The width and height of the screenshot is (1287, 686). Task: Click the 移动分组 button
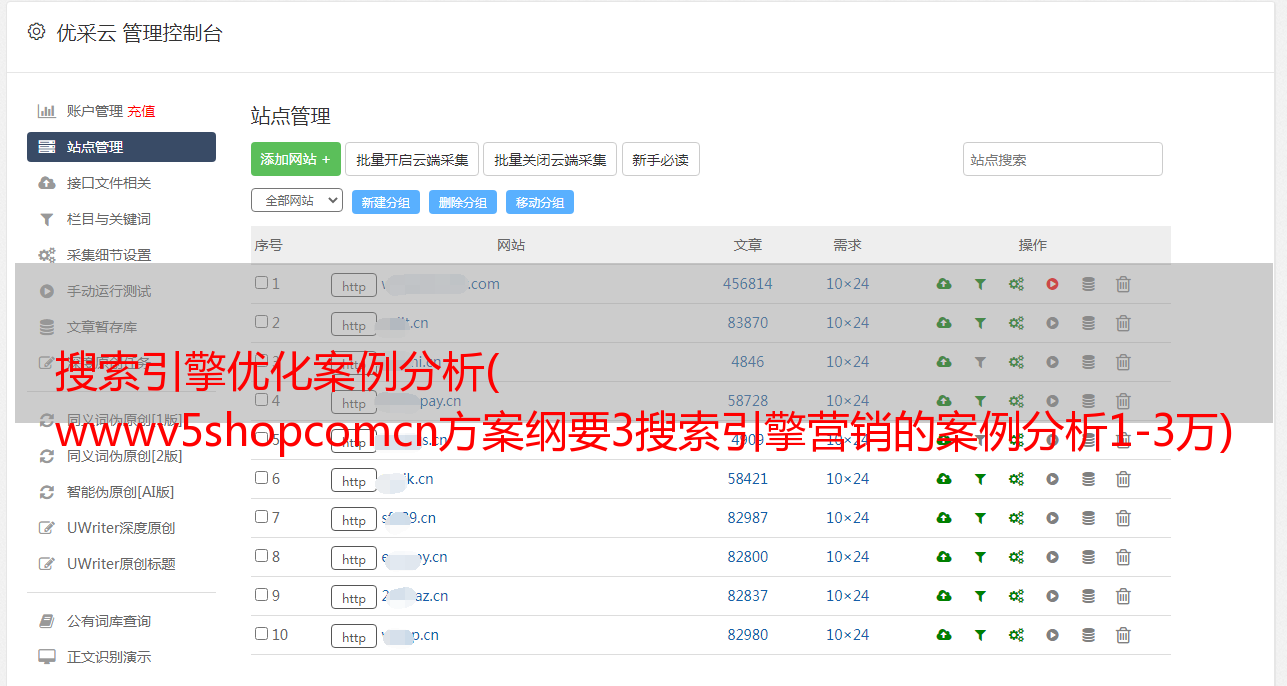pyautogui.click(x=540, y=202)
